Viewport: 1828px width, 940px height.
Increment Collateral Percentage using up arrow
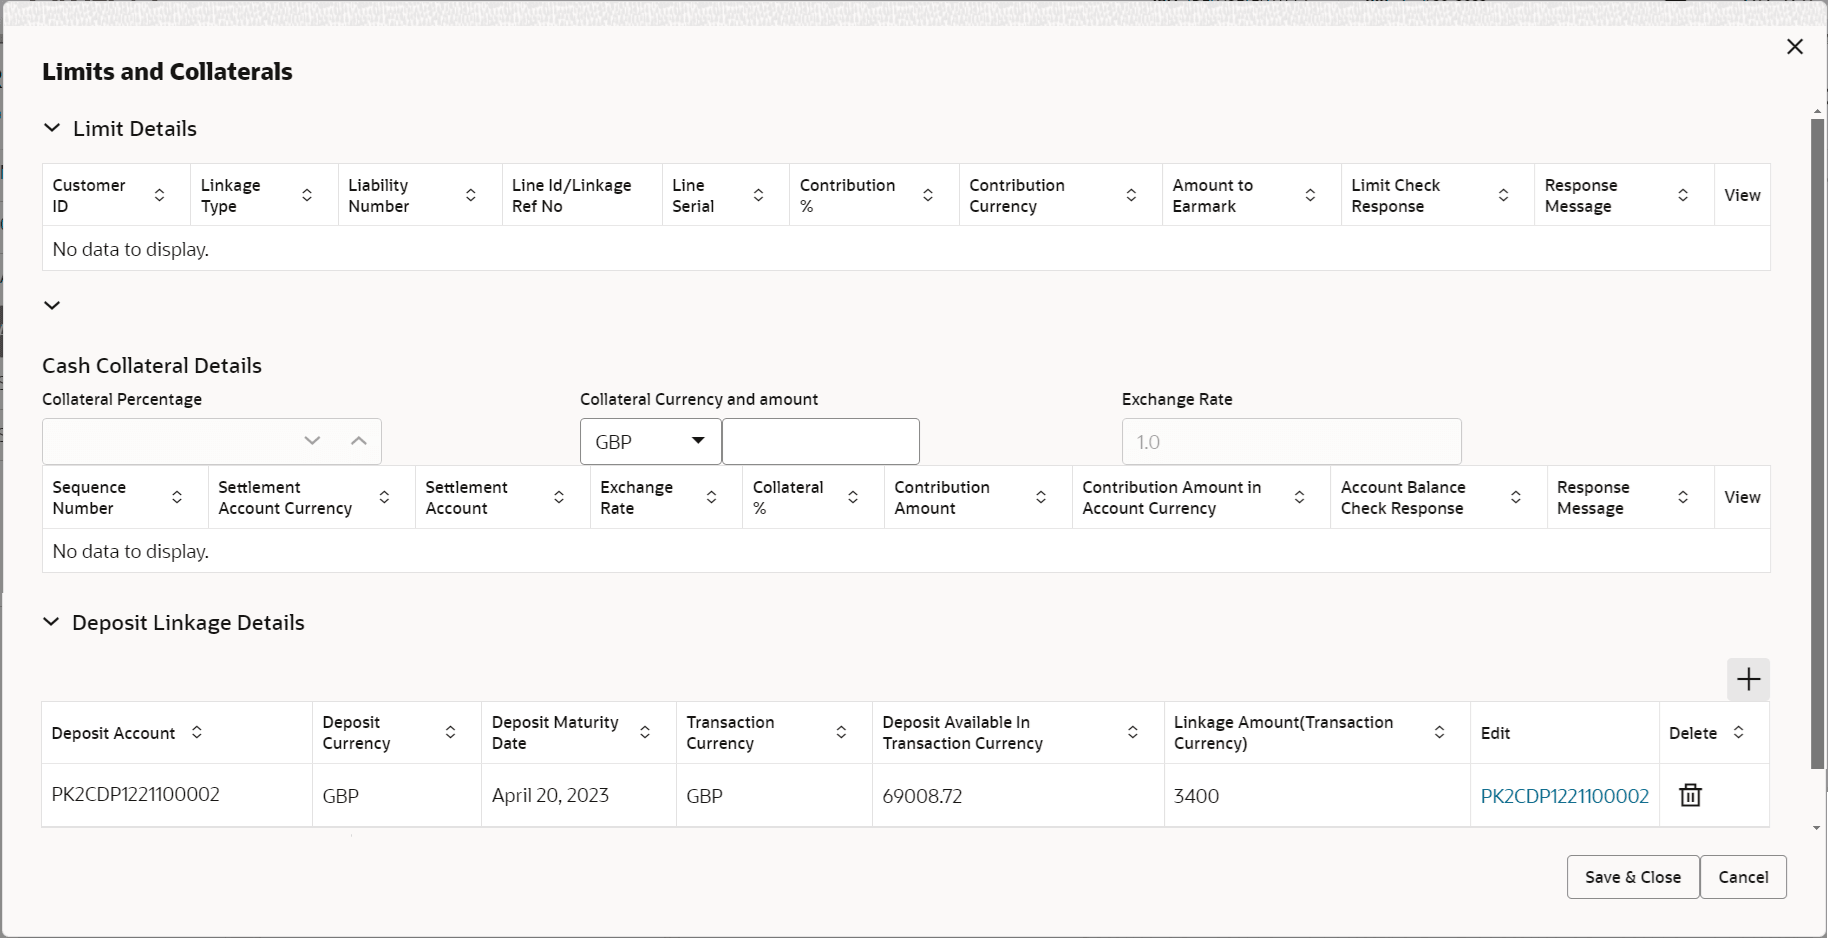coord(358,441)
